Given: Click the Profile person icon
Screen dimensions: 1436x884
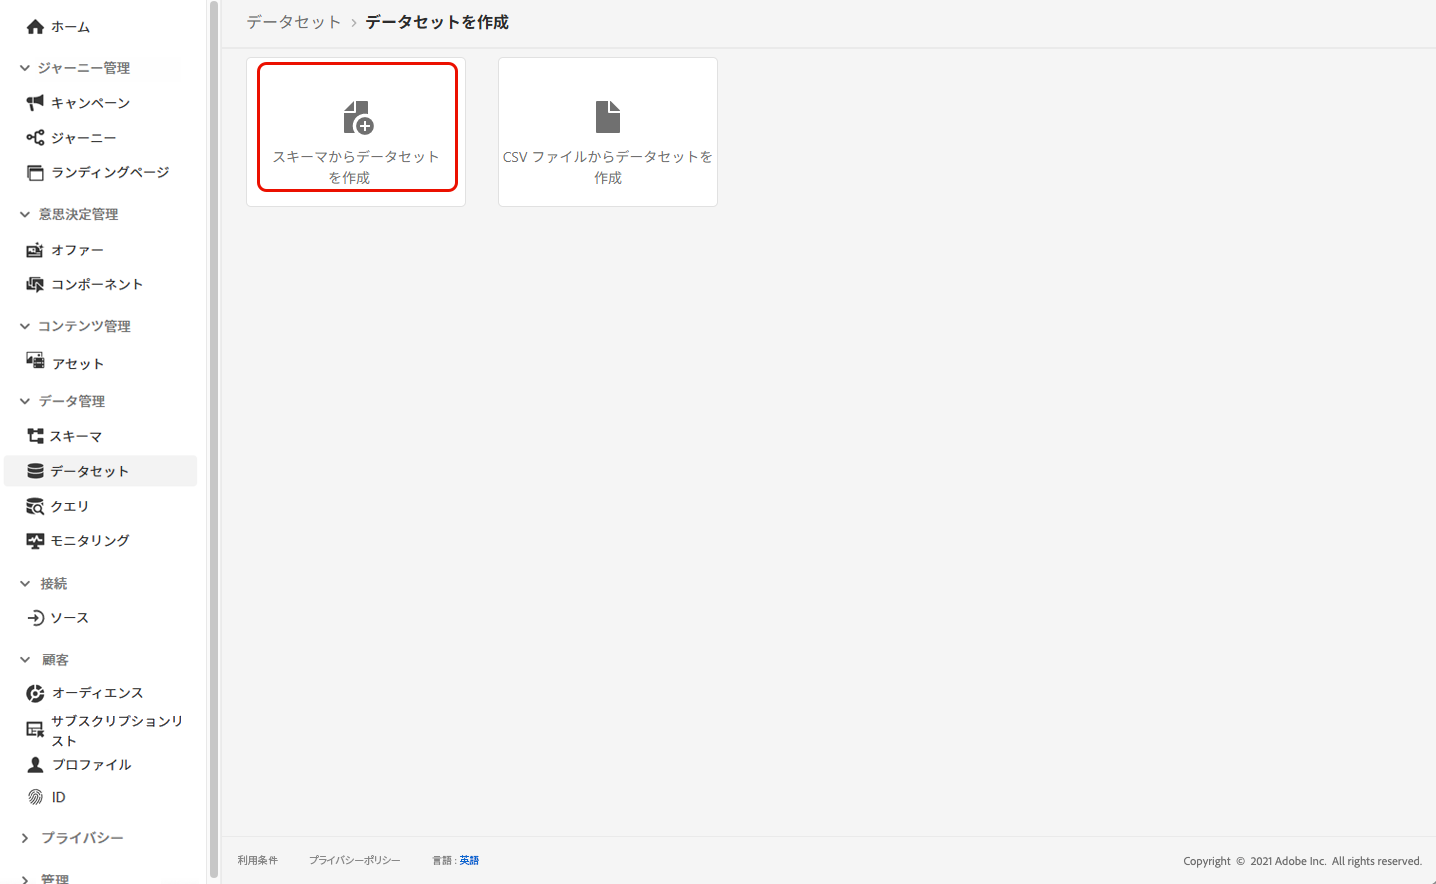Looking at the screenshot, I should click(x=35, y=764).
